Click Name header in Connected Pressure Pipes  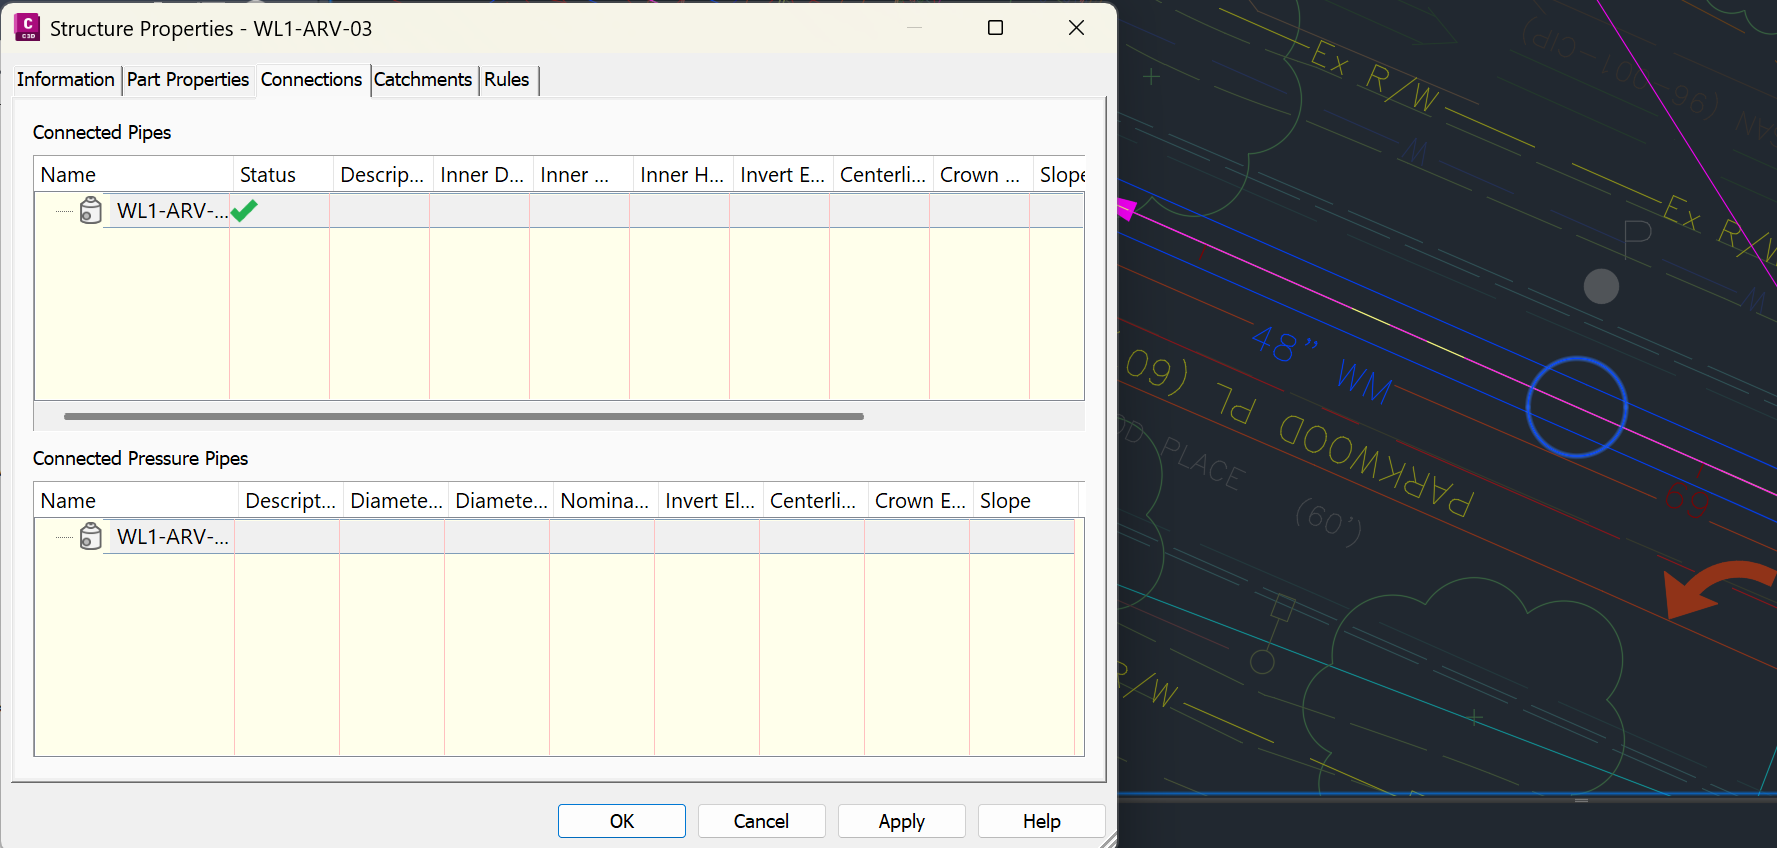point(136,501)
